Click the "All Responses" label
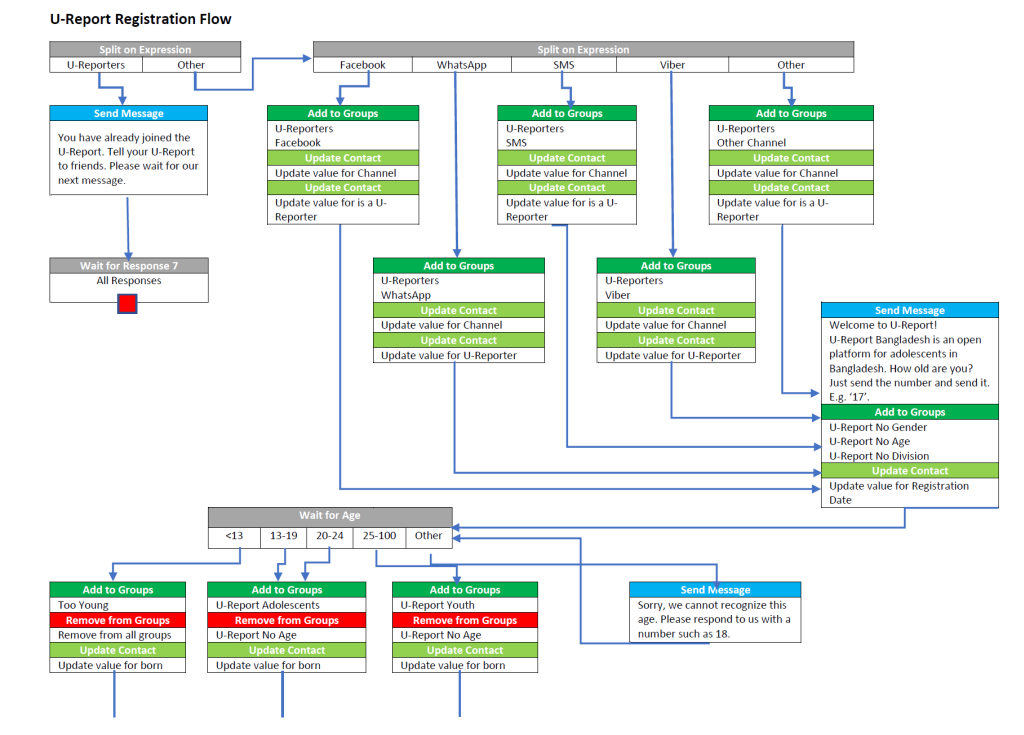This screenshot has width=1024, height=735. (129, 280)
